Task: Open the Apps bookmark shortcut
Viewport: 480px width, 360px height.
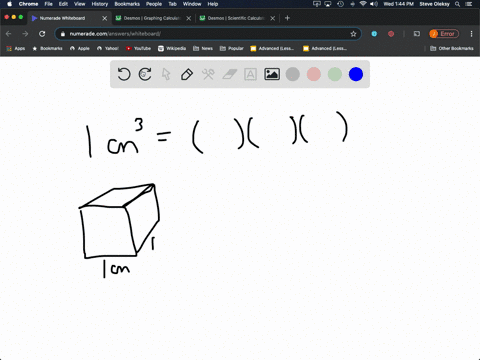Action: (16, 48)
